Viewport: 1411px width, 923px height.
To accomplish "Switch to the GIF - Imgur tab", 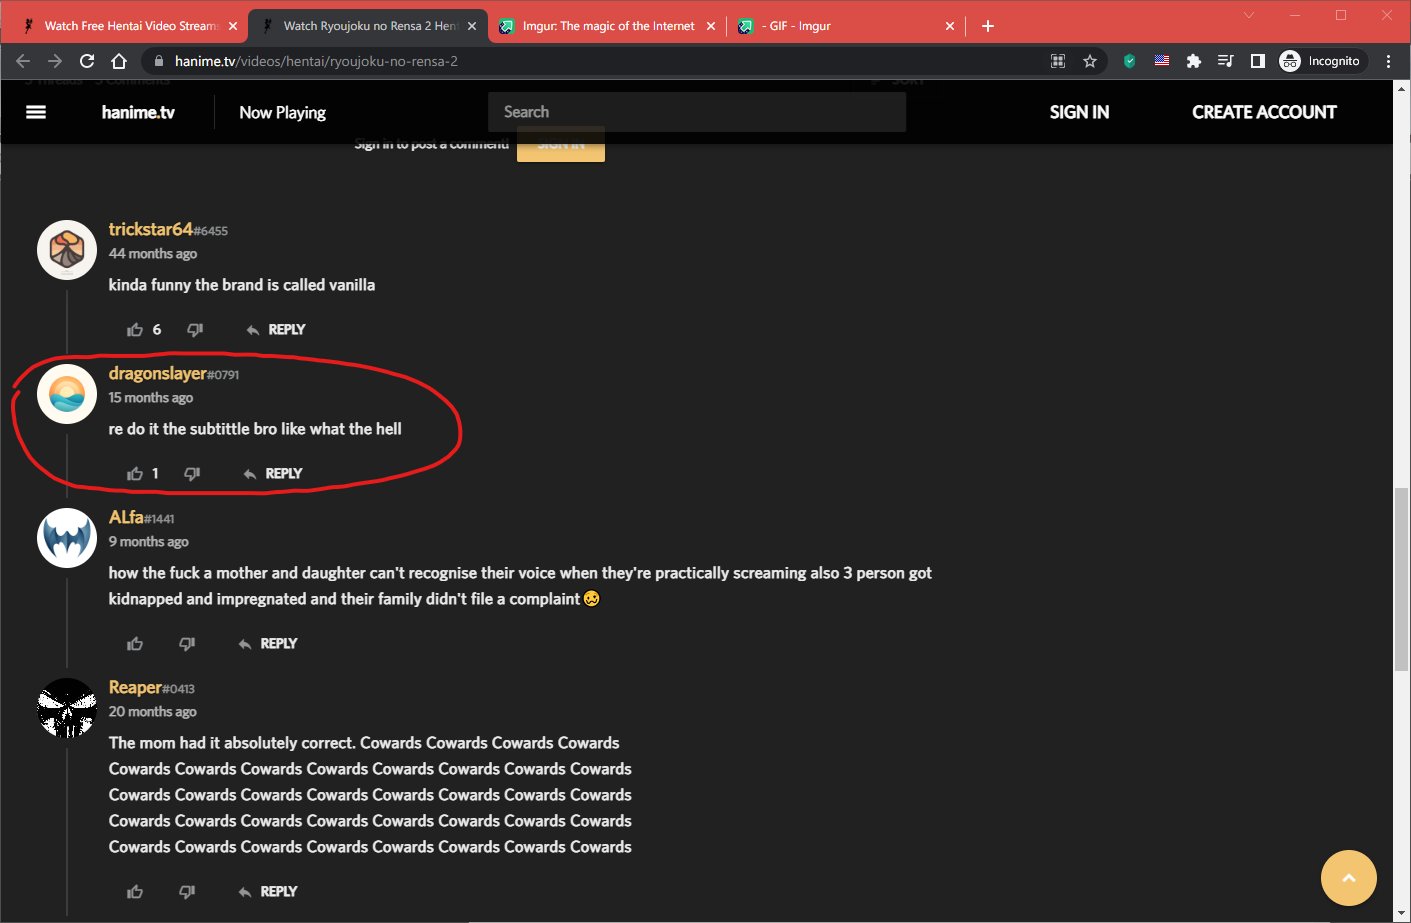I will point(847,26).
